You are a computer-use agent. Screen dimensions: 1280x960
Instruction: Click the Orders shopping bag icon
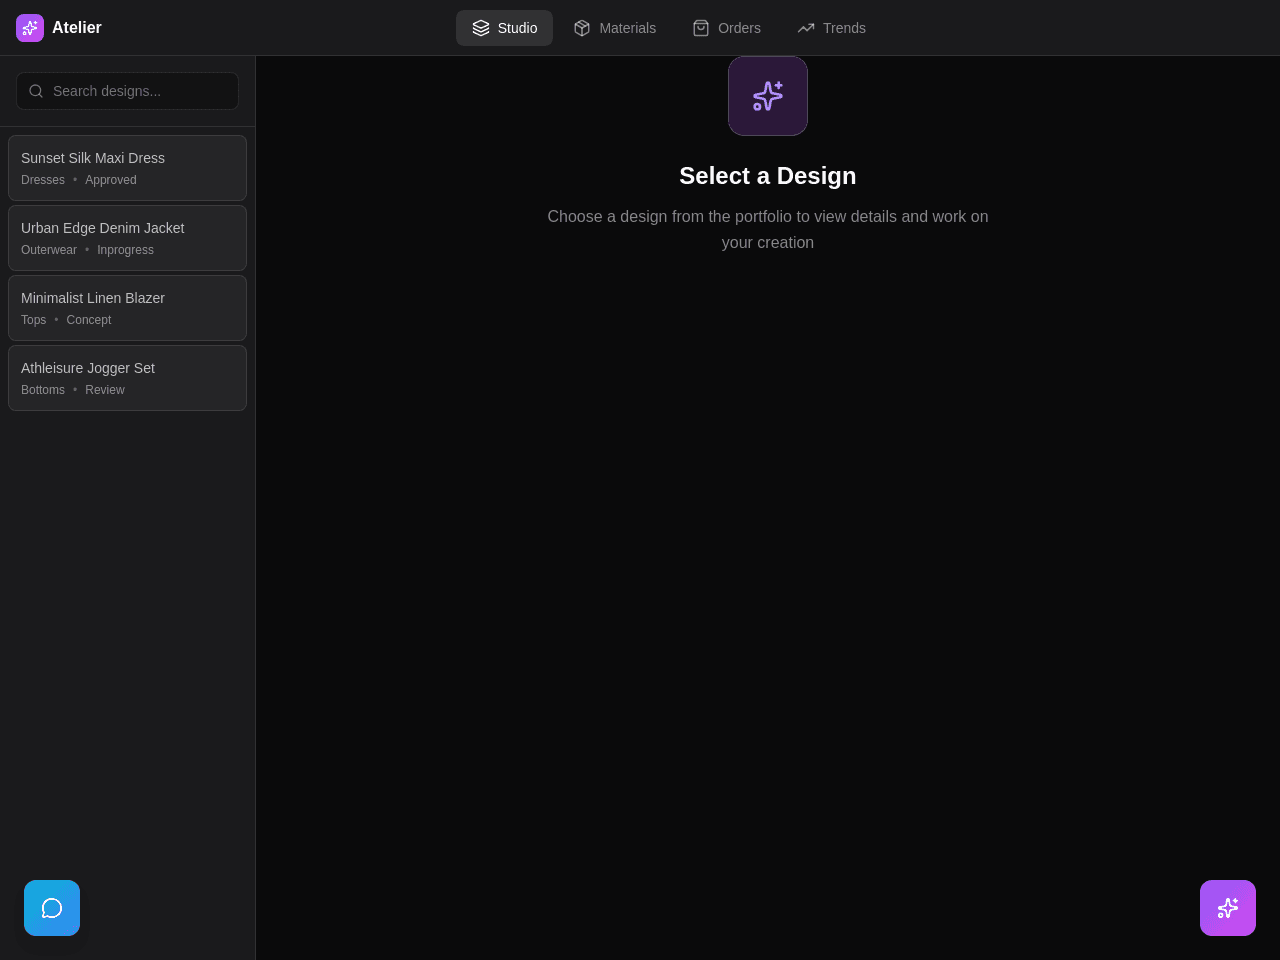click(701, 28)
